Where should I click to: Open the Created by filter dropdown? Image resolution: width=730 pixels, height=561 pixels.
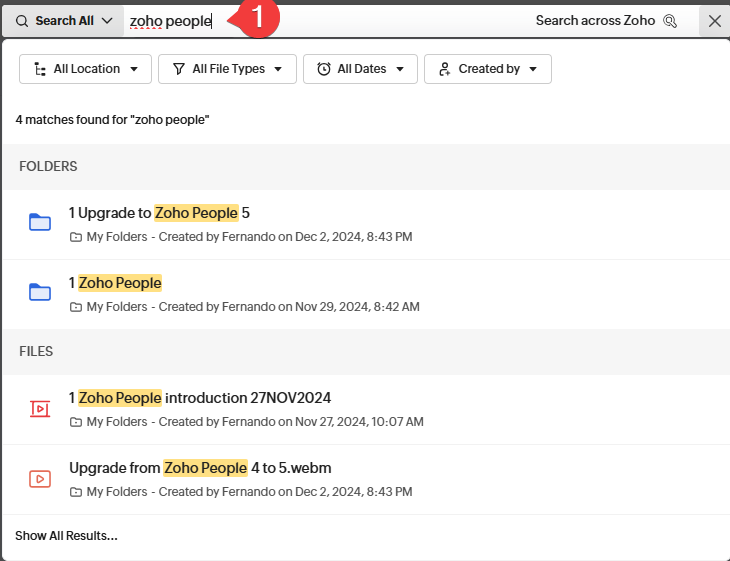(487, 69)
